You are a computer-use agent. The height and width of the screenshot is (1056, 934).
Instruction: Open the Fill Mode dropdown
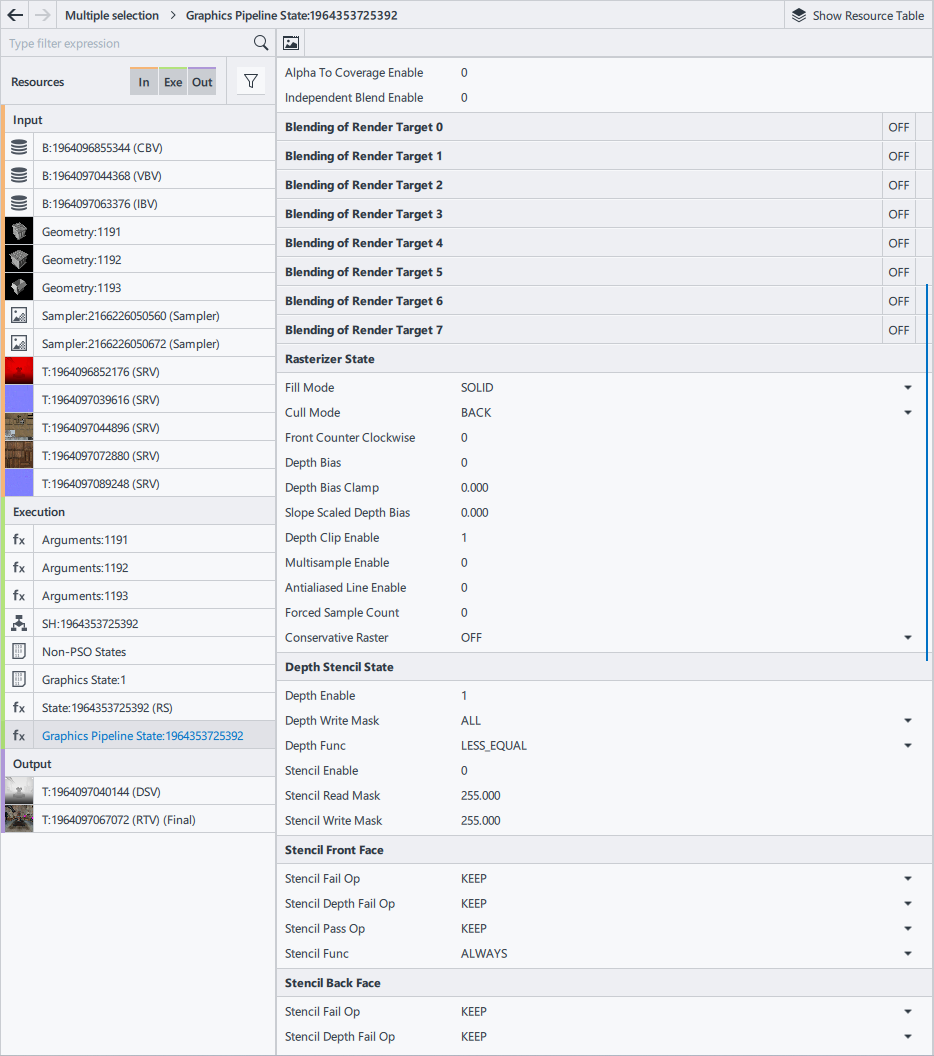[908, 387]
